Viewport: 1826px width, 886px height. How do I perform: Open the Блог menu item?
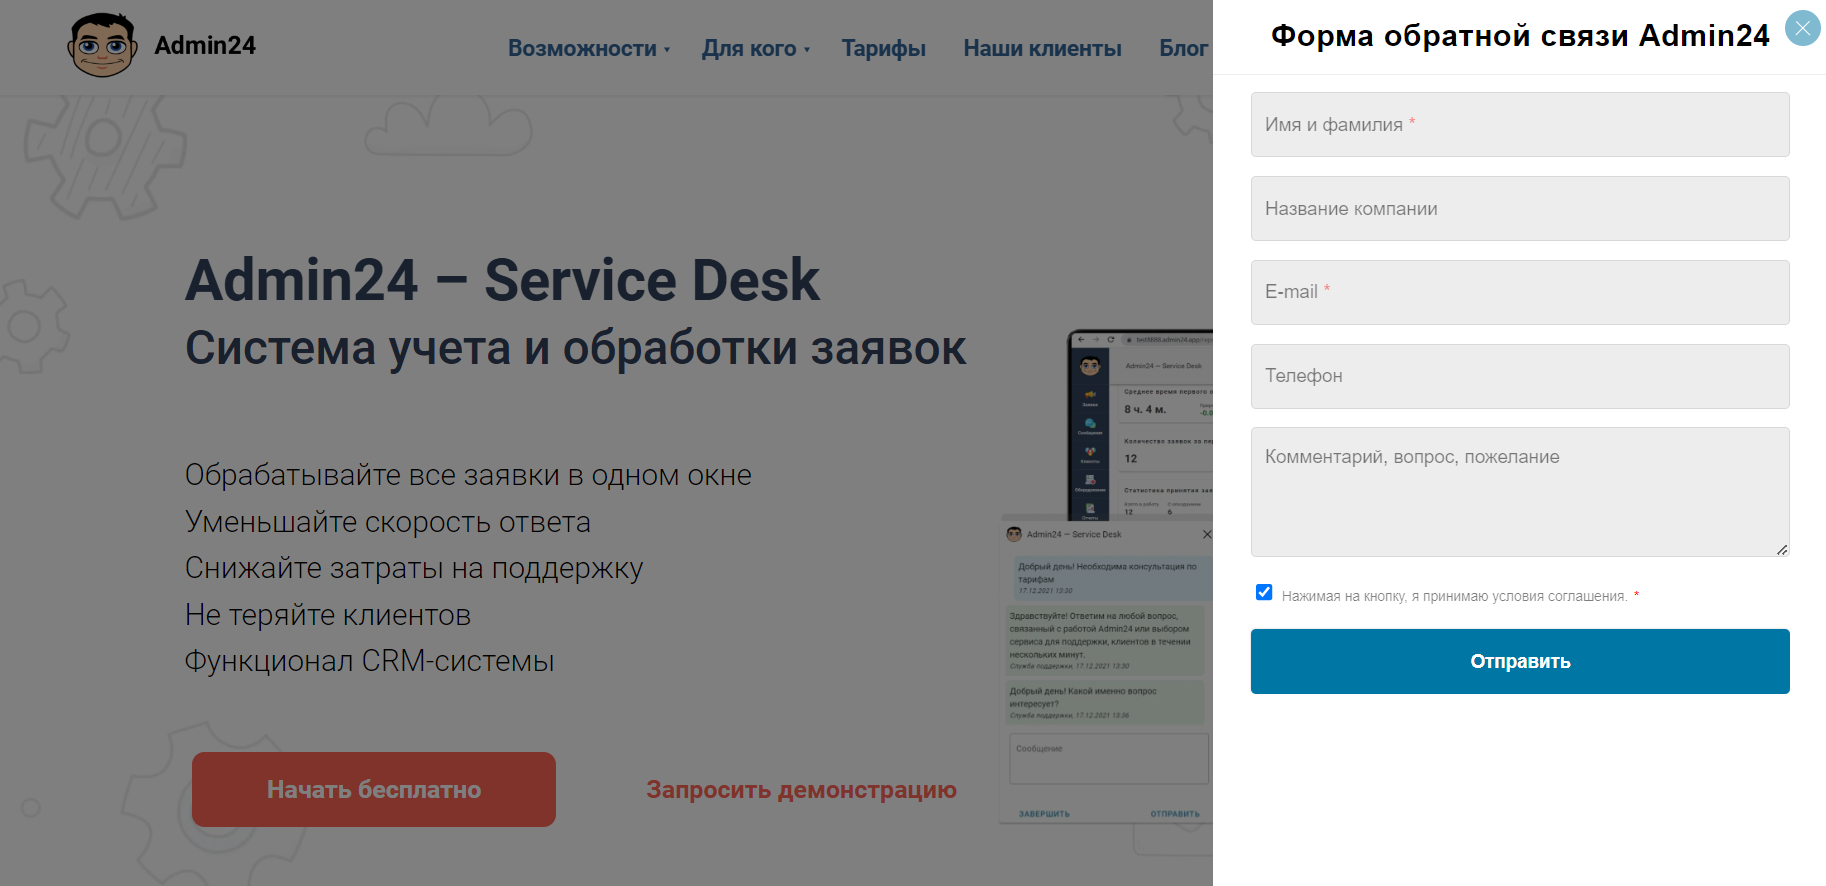tap(1184, 48)
